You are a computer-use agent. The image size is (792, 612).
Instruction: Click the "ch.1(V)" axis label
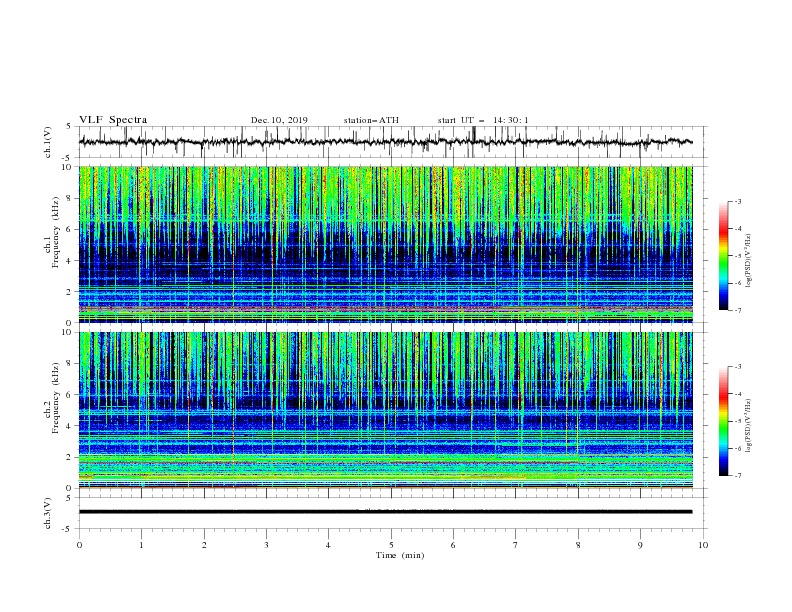[48, 142]
